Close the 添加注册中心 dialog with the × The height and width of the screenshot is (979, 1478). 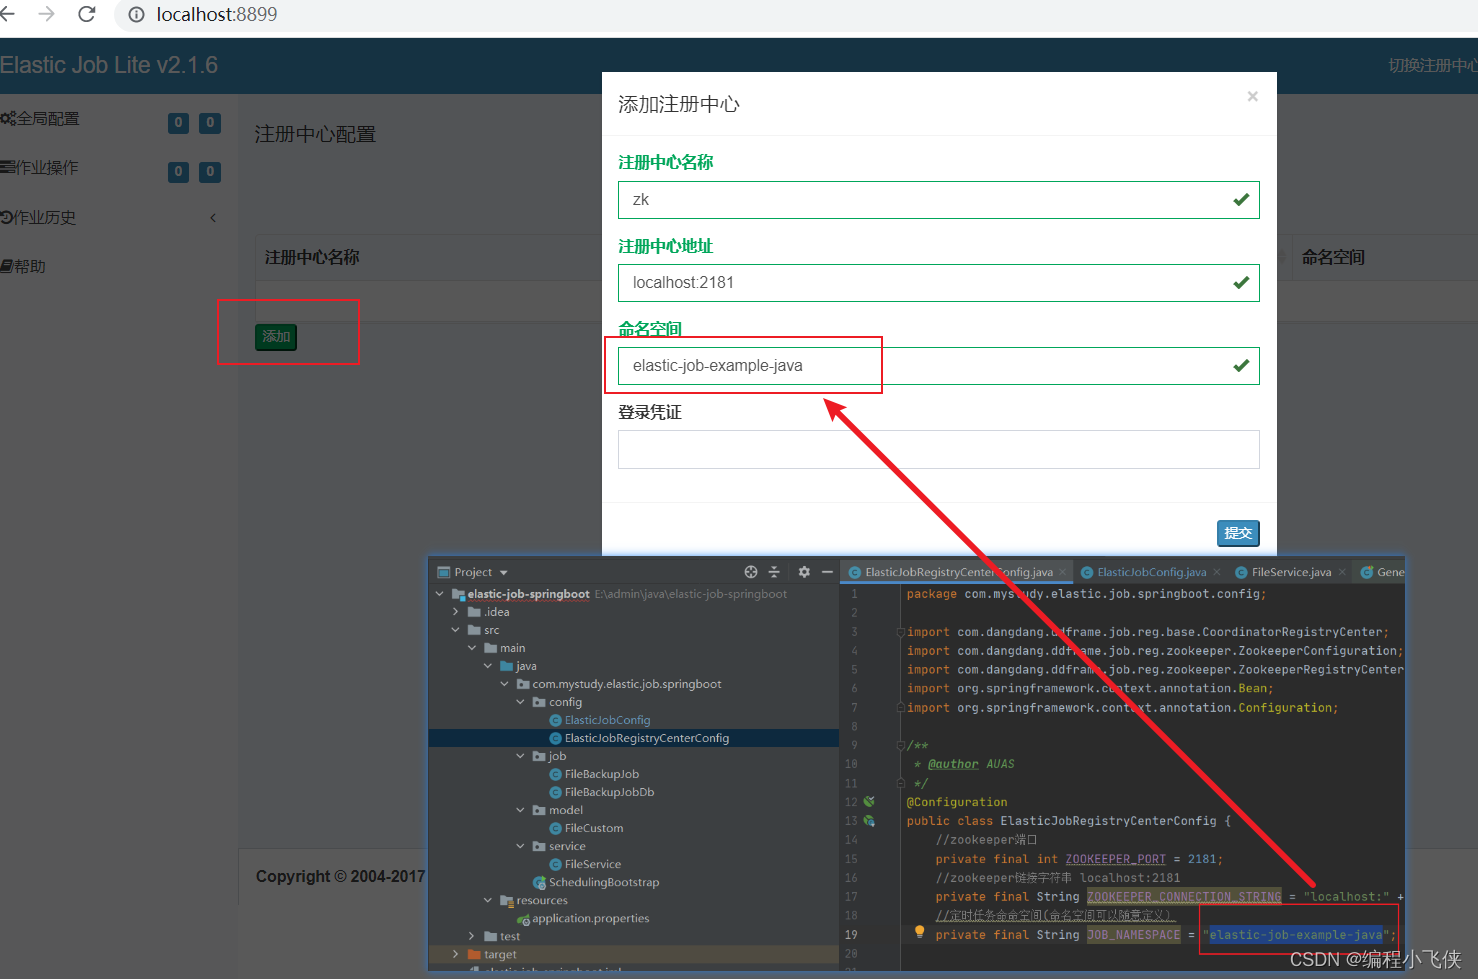pyautogui.click(x=1252, y=96)
